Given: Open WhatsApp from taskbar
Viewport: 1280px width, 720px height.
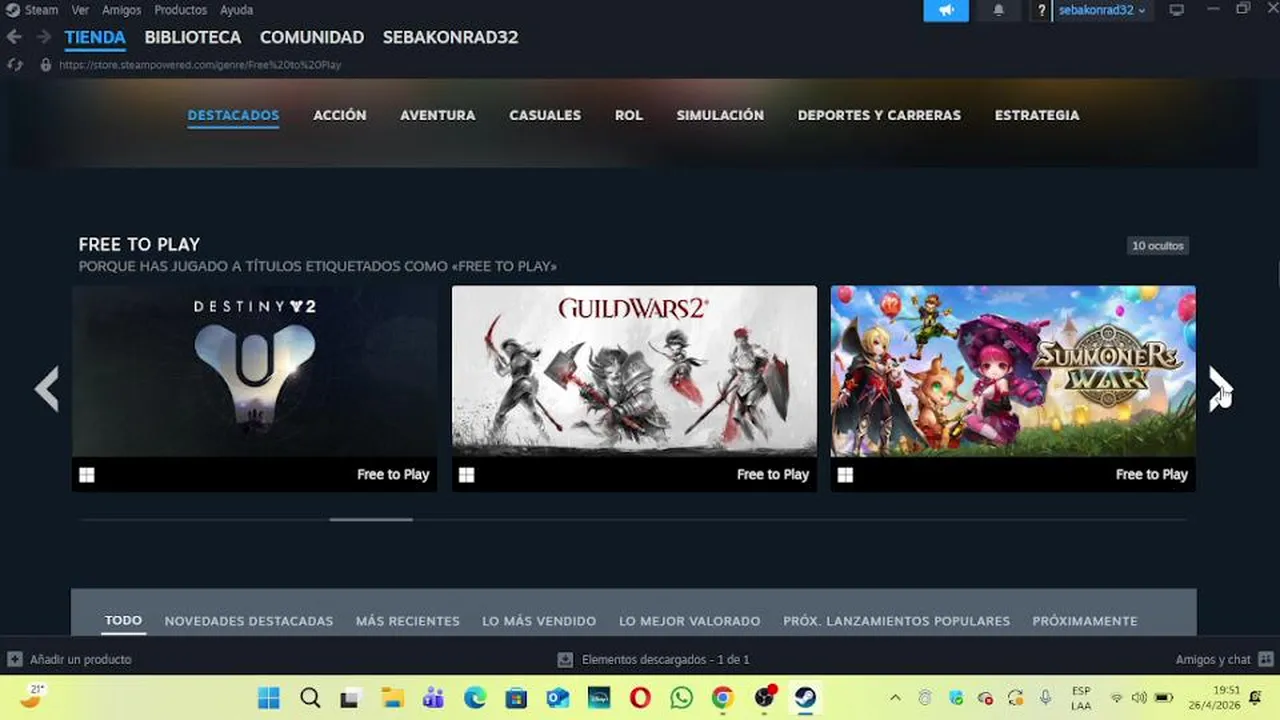Looking at the screenshot, I should pos(681,698).
